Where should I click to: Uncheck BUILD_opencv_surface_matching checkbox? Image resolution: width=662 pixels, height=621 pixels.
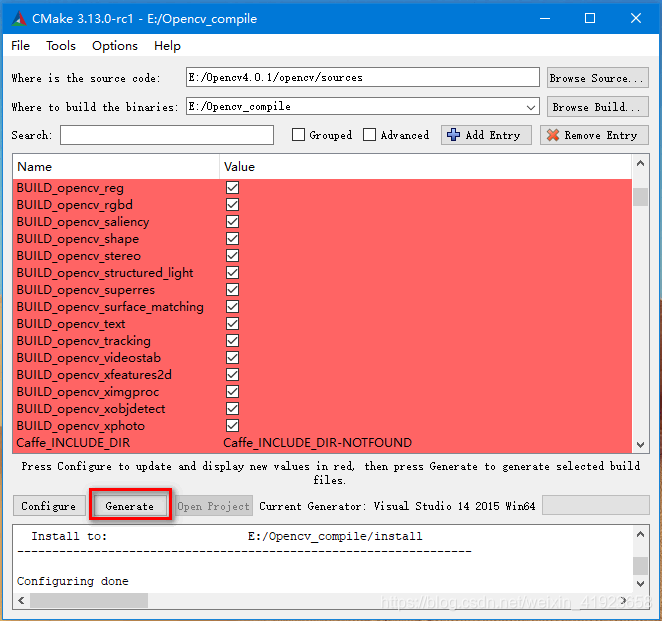[x=232, y=306]
